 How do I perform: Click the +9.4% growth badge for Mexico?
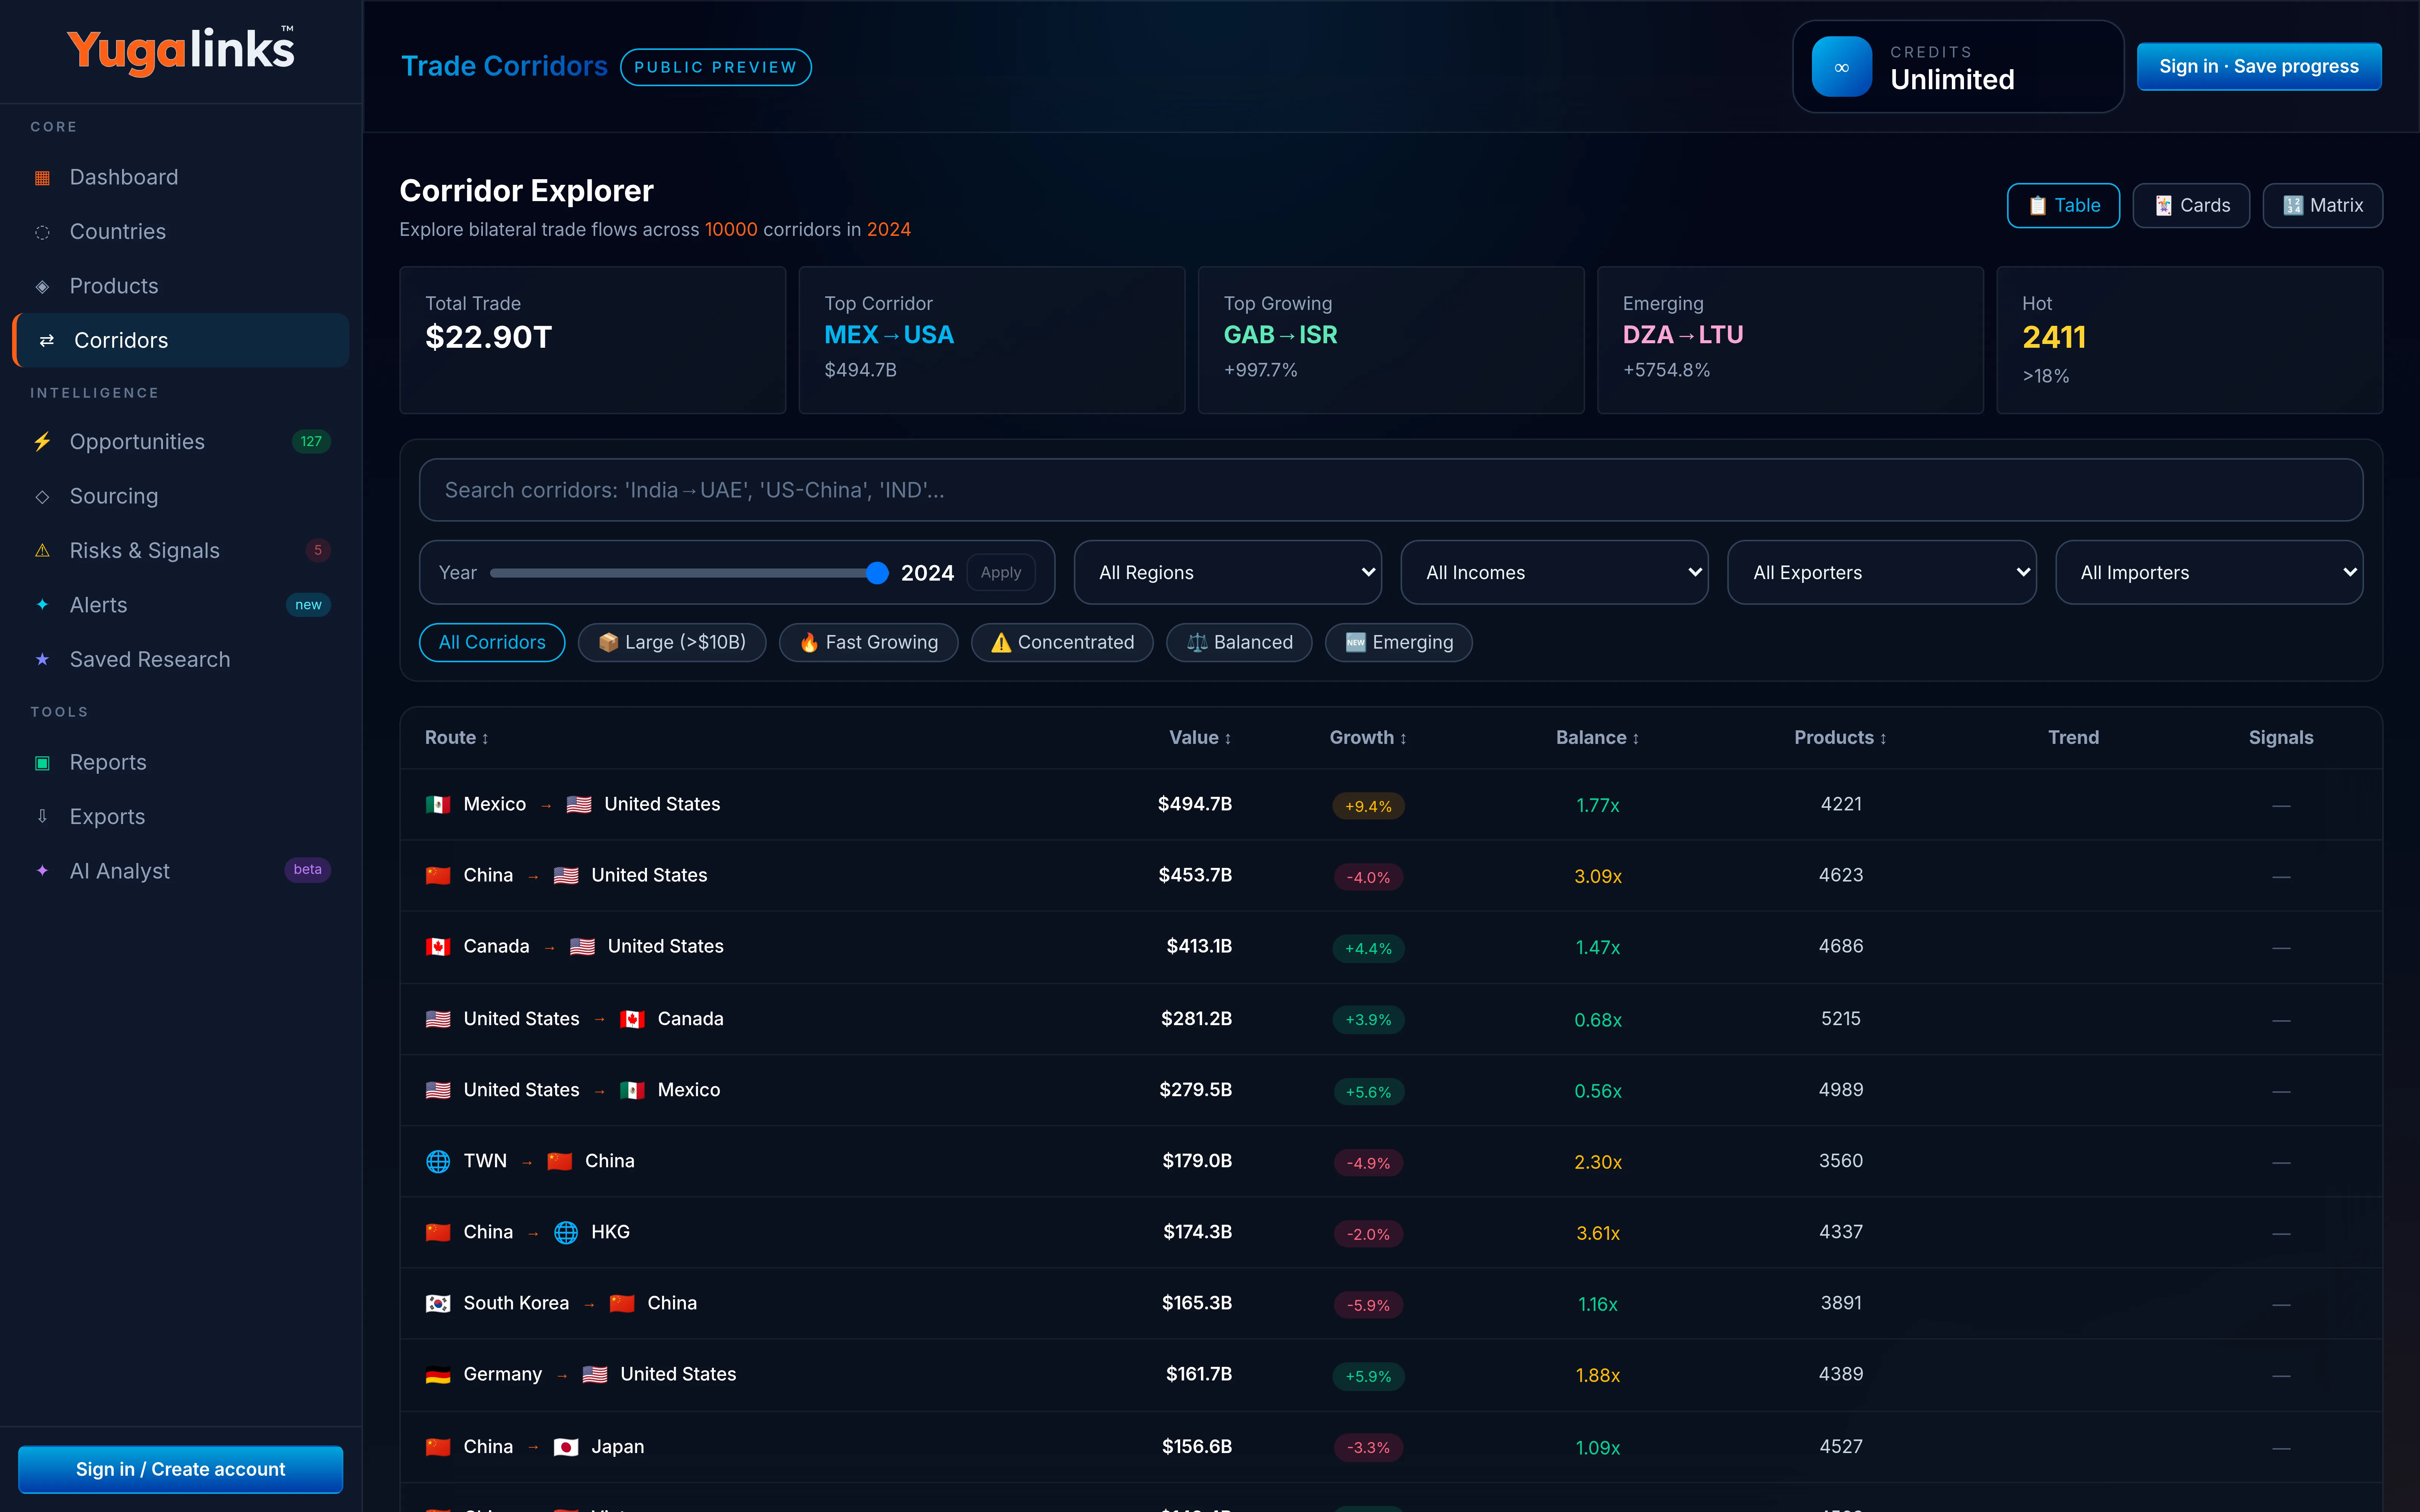1368,806
